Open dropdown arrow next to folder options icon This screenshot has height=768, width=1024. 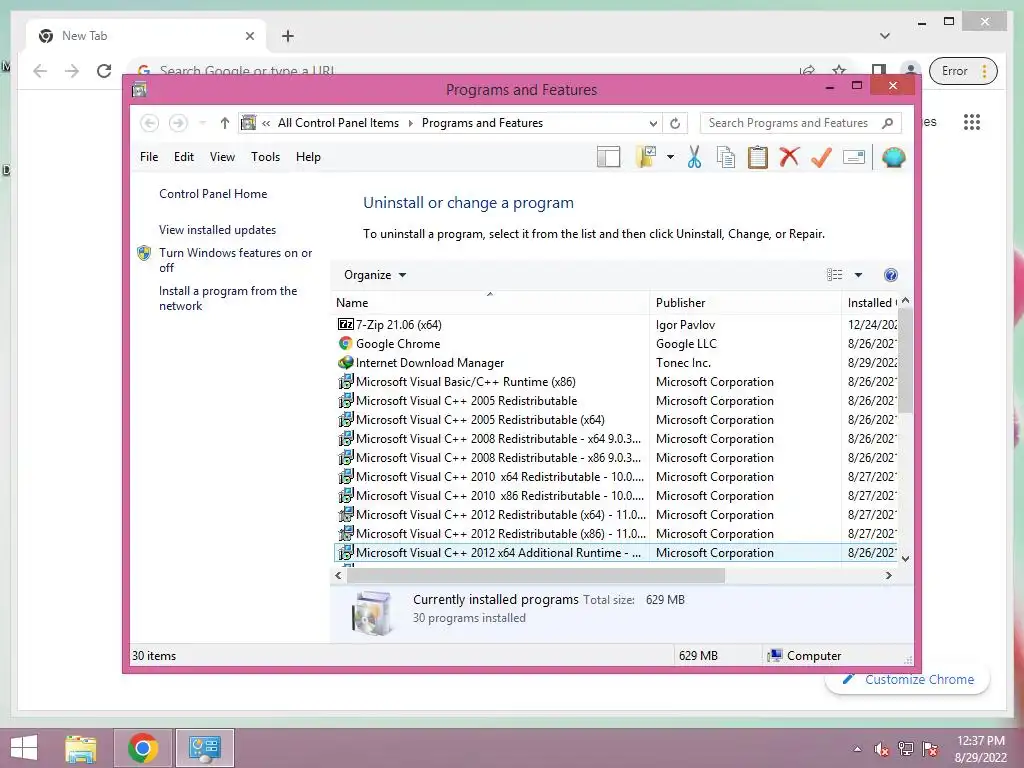(670, 157)
